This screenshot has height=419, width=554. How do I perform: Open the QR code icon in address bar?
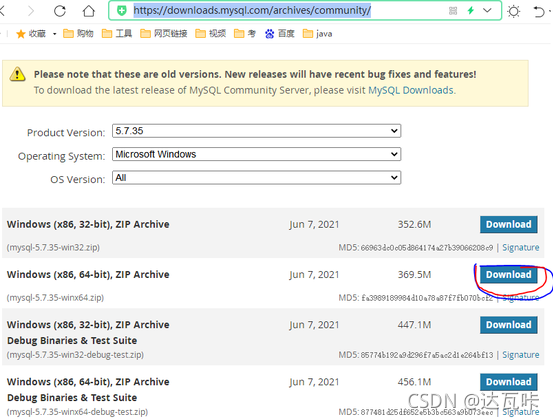click(x=453, y=11)
